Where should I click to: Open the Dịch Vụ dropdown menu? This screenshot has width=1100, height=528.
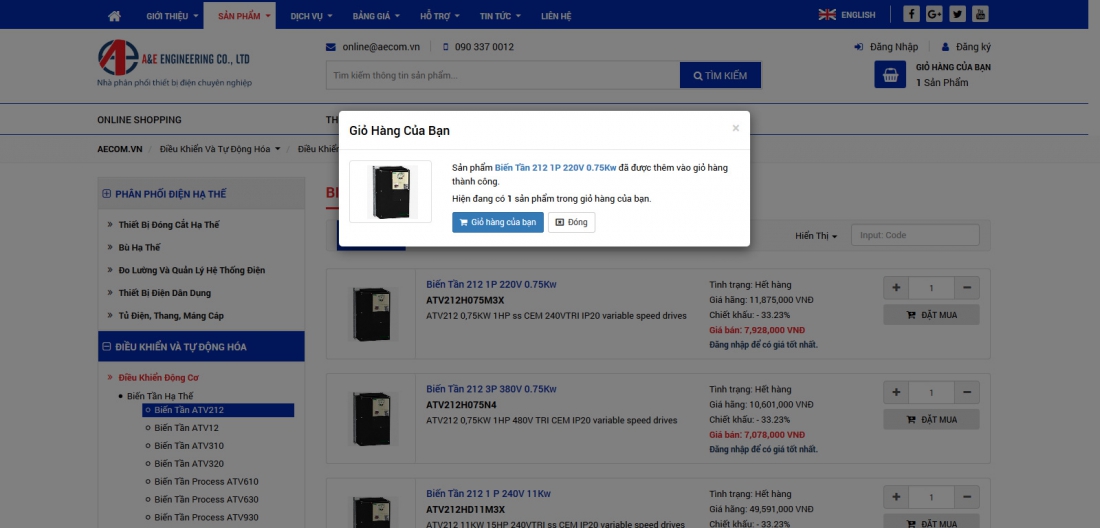click(311, 15)
